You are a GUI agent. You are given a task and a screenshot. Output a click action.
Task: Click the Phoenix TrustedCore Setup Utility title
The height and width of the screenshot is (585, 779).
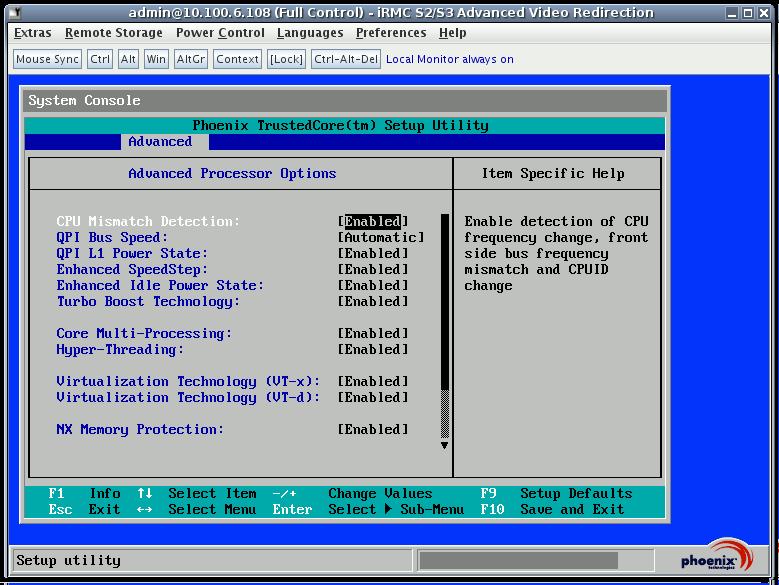[x=340, y=125]
